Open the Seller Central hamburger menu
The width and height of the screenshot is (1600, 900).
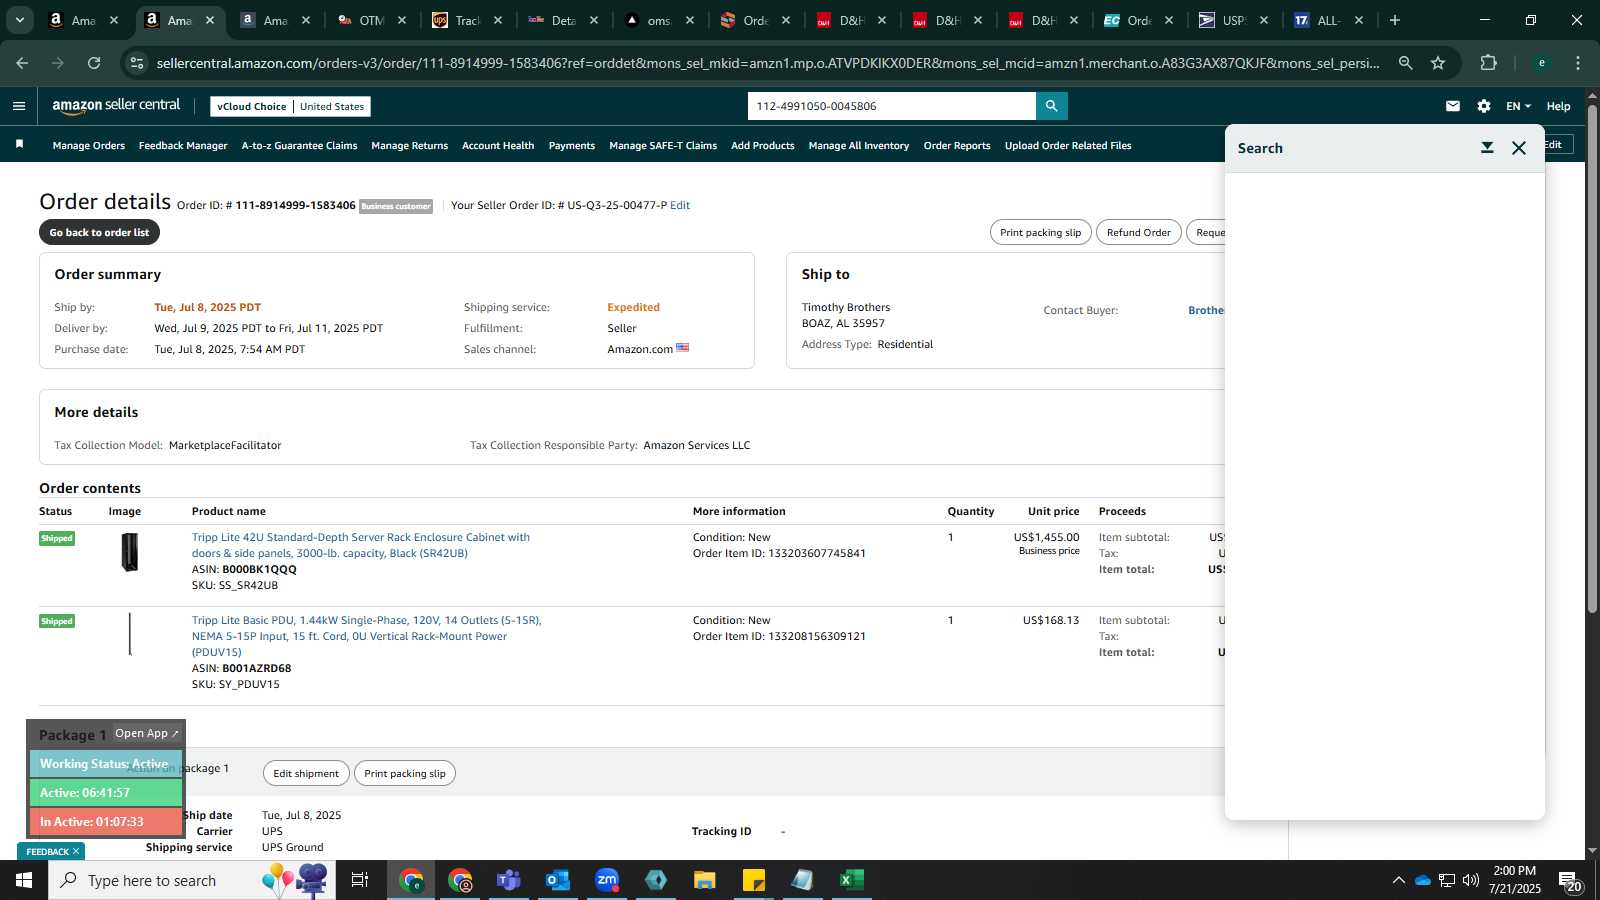tap(19, 106)
